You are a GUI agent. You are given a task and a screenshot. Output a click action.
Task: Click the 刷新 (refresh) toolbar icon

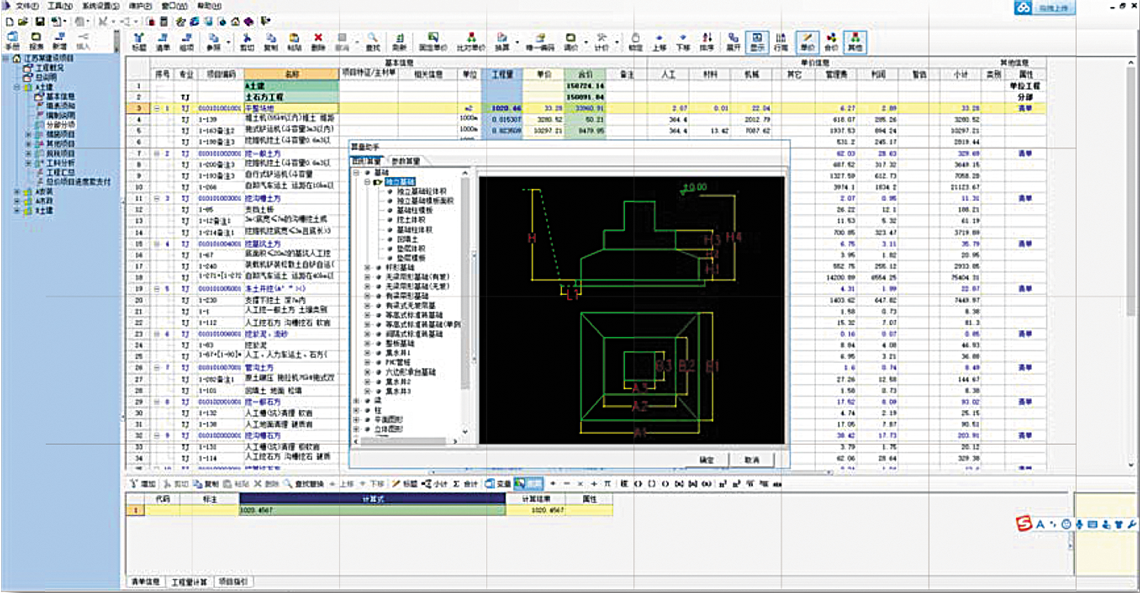click(399, 41)
